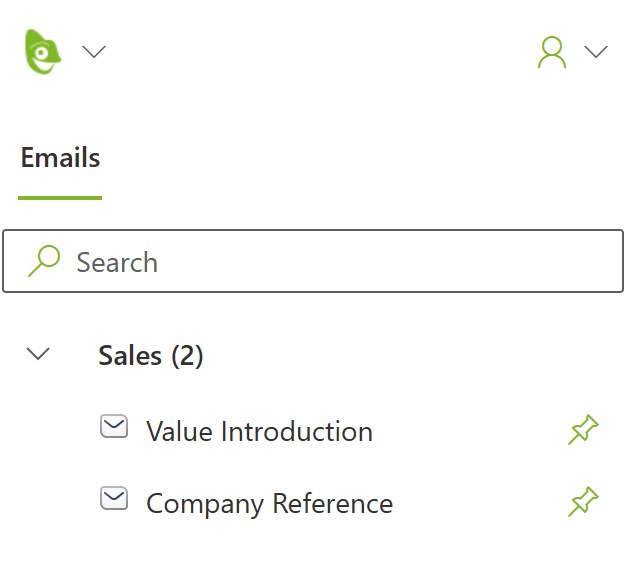The image size is (630, 568).
Task: Click the word Value in Value Introduction
Action: click(179, 432)
